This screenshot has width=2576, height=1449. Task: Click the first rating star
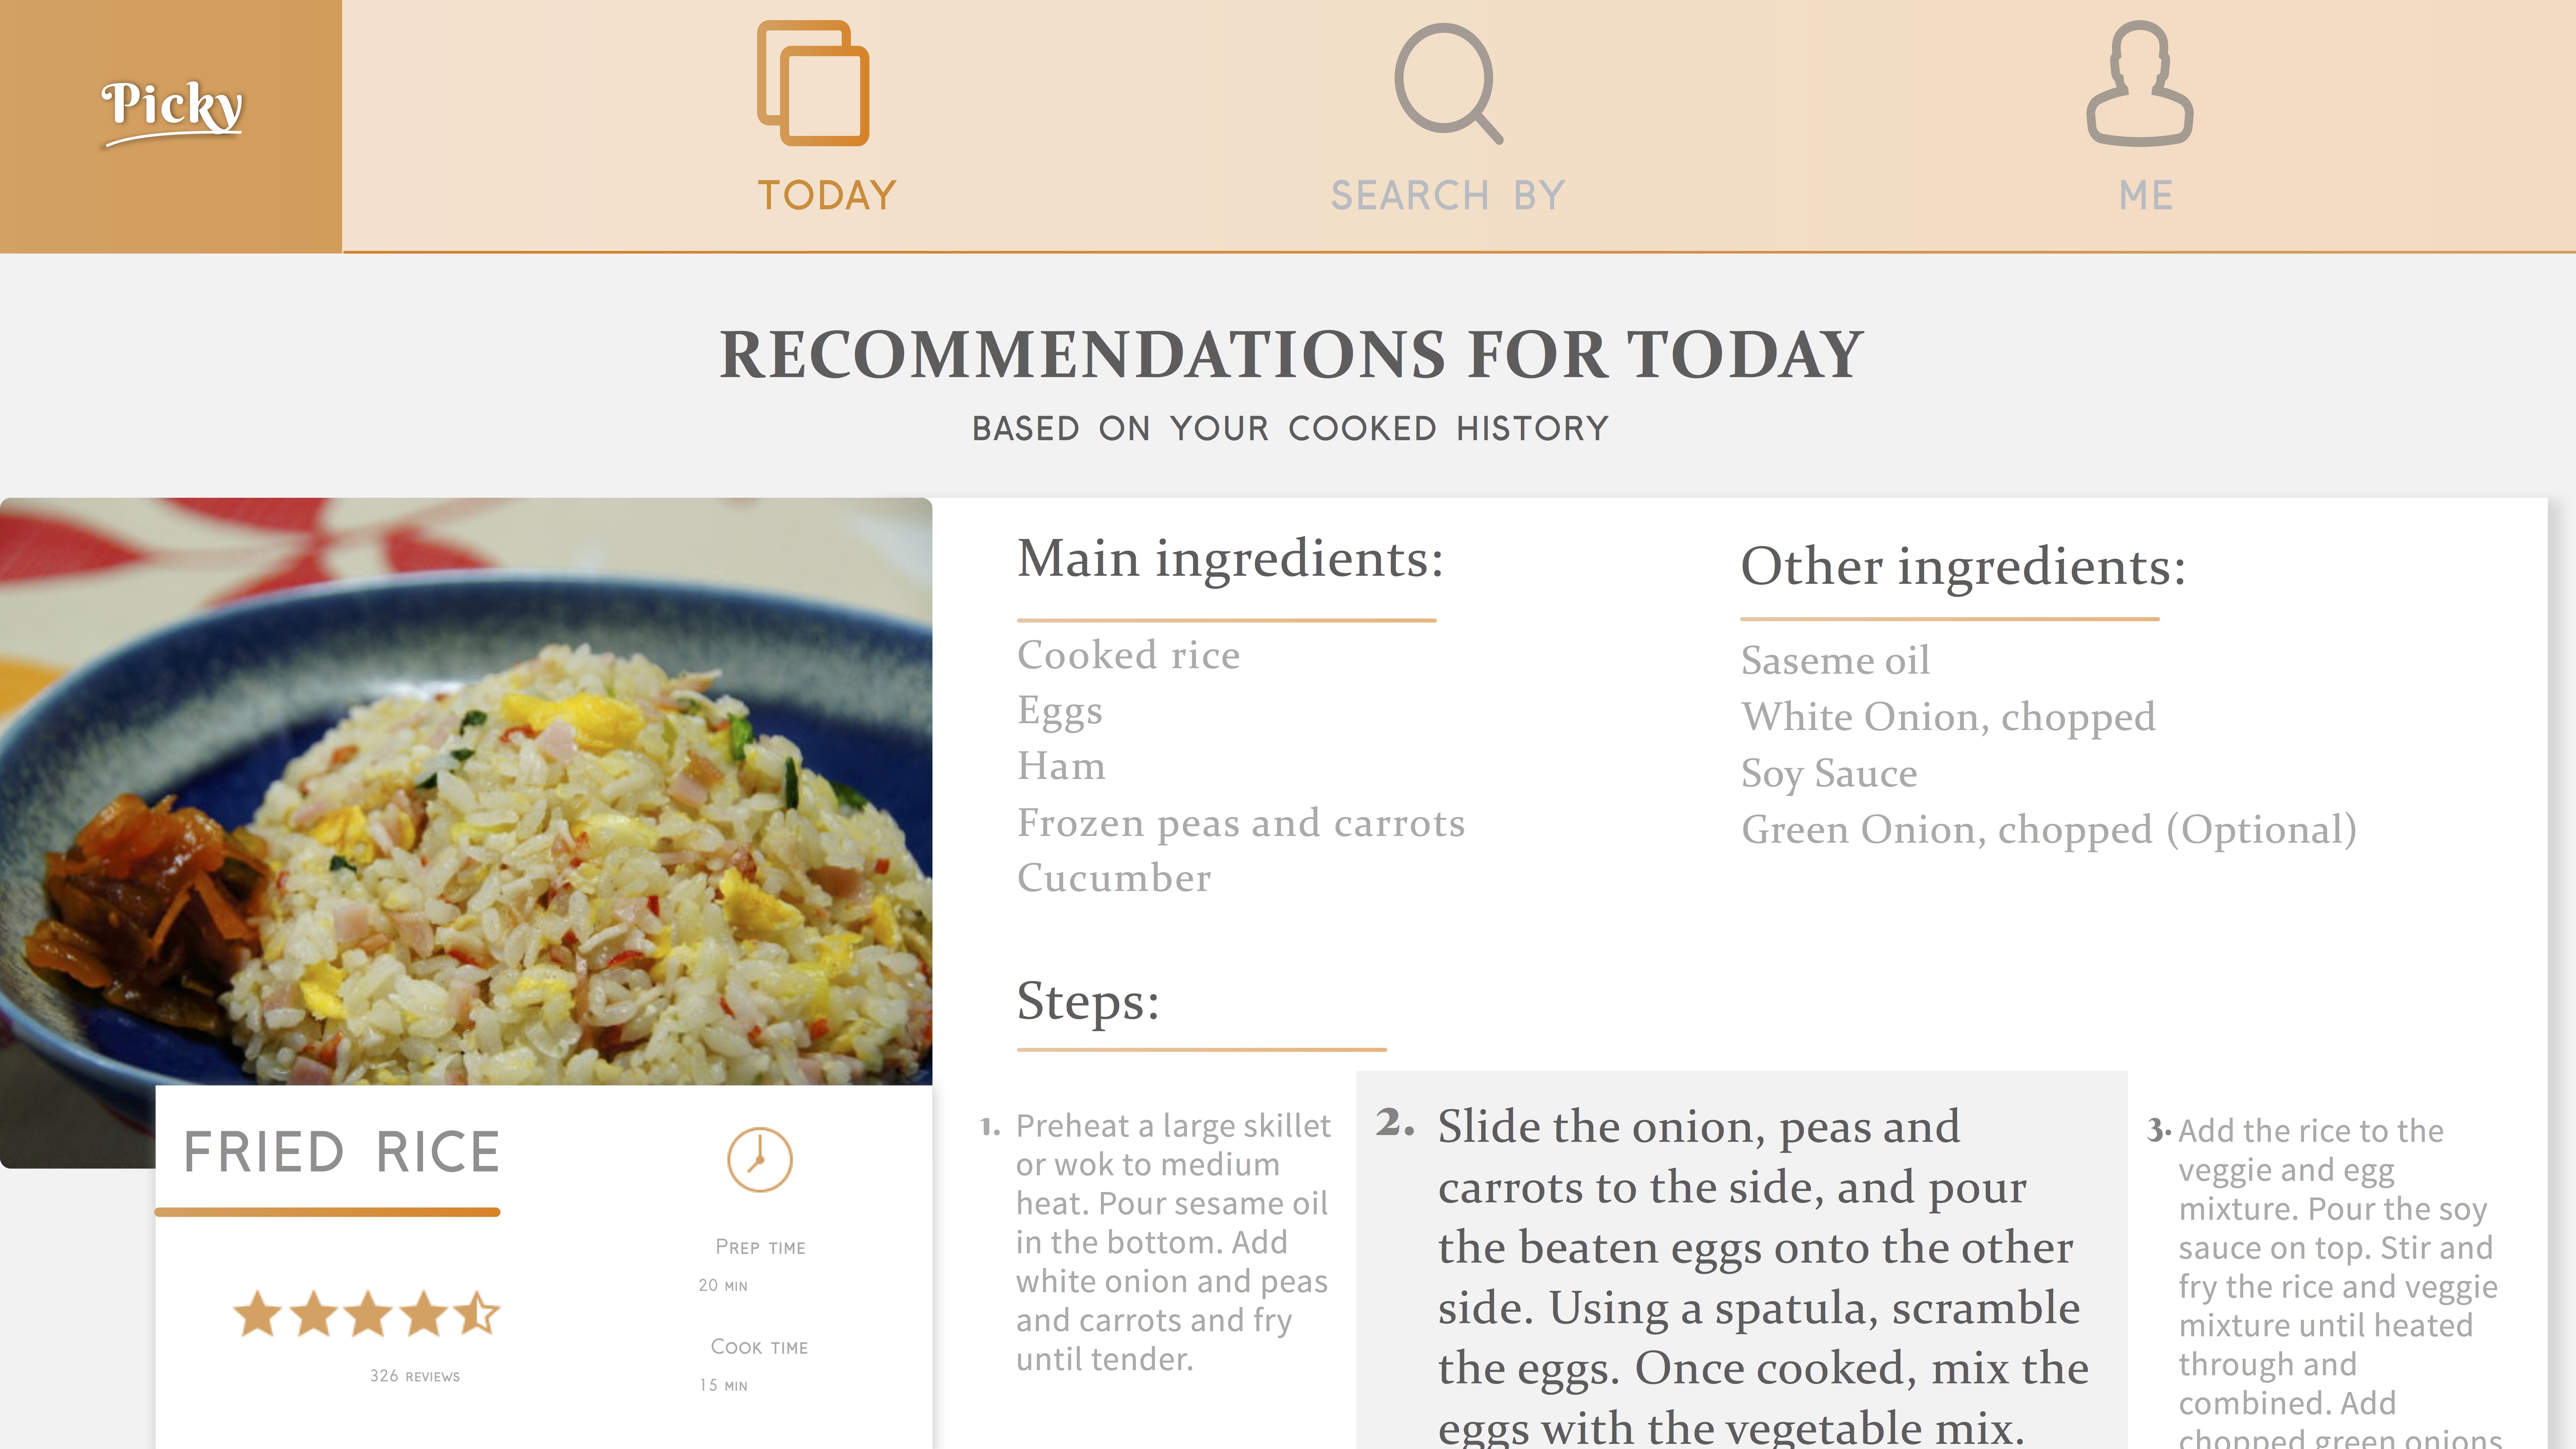pyautogui.click(x=258, y=1314)
